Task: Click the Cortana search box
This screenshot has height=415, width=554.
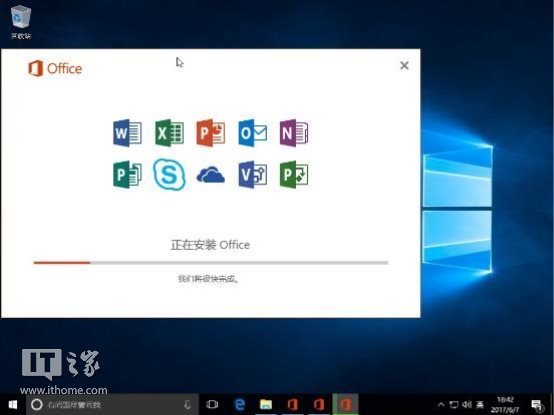Action: coord(112,404)
